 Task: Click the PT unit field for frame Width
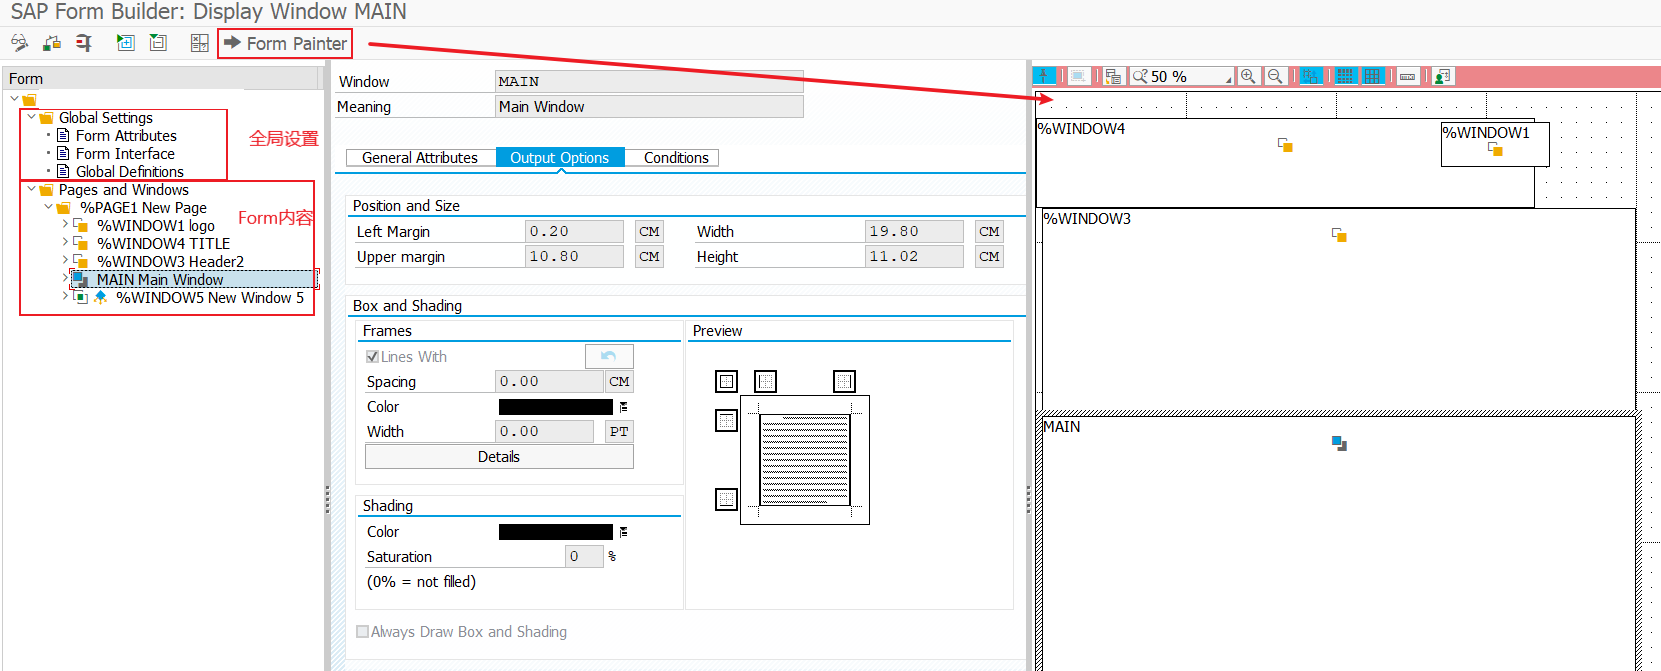tap(619, 431)
